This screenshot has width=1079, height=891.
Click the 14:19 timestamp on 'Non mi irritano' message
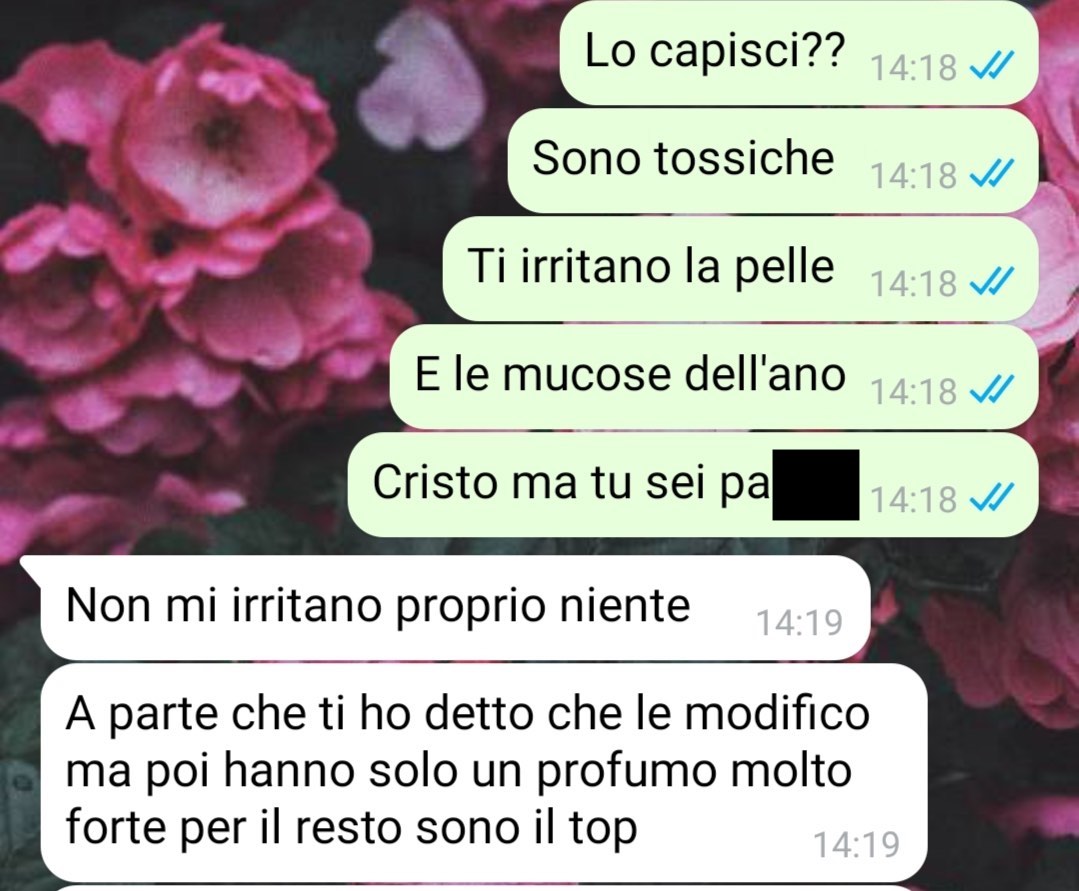coord(799,623)
